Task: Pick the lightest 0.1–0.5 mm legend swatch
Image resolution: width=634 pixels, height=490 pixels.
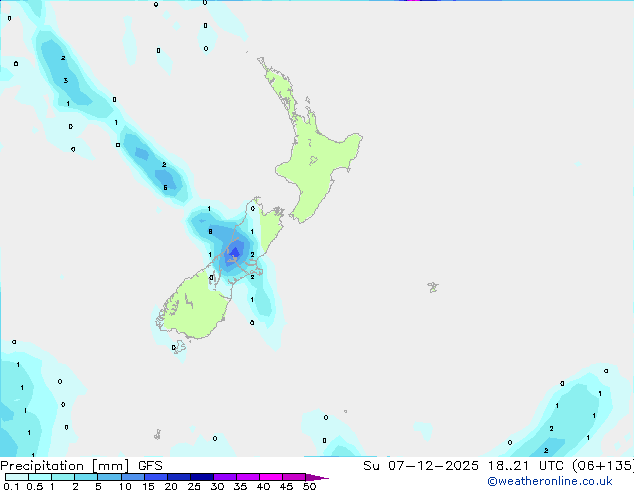Action: (17, 477)
